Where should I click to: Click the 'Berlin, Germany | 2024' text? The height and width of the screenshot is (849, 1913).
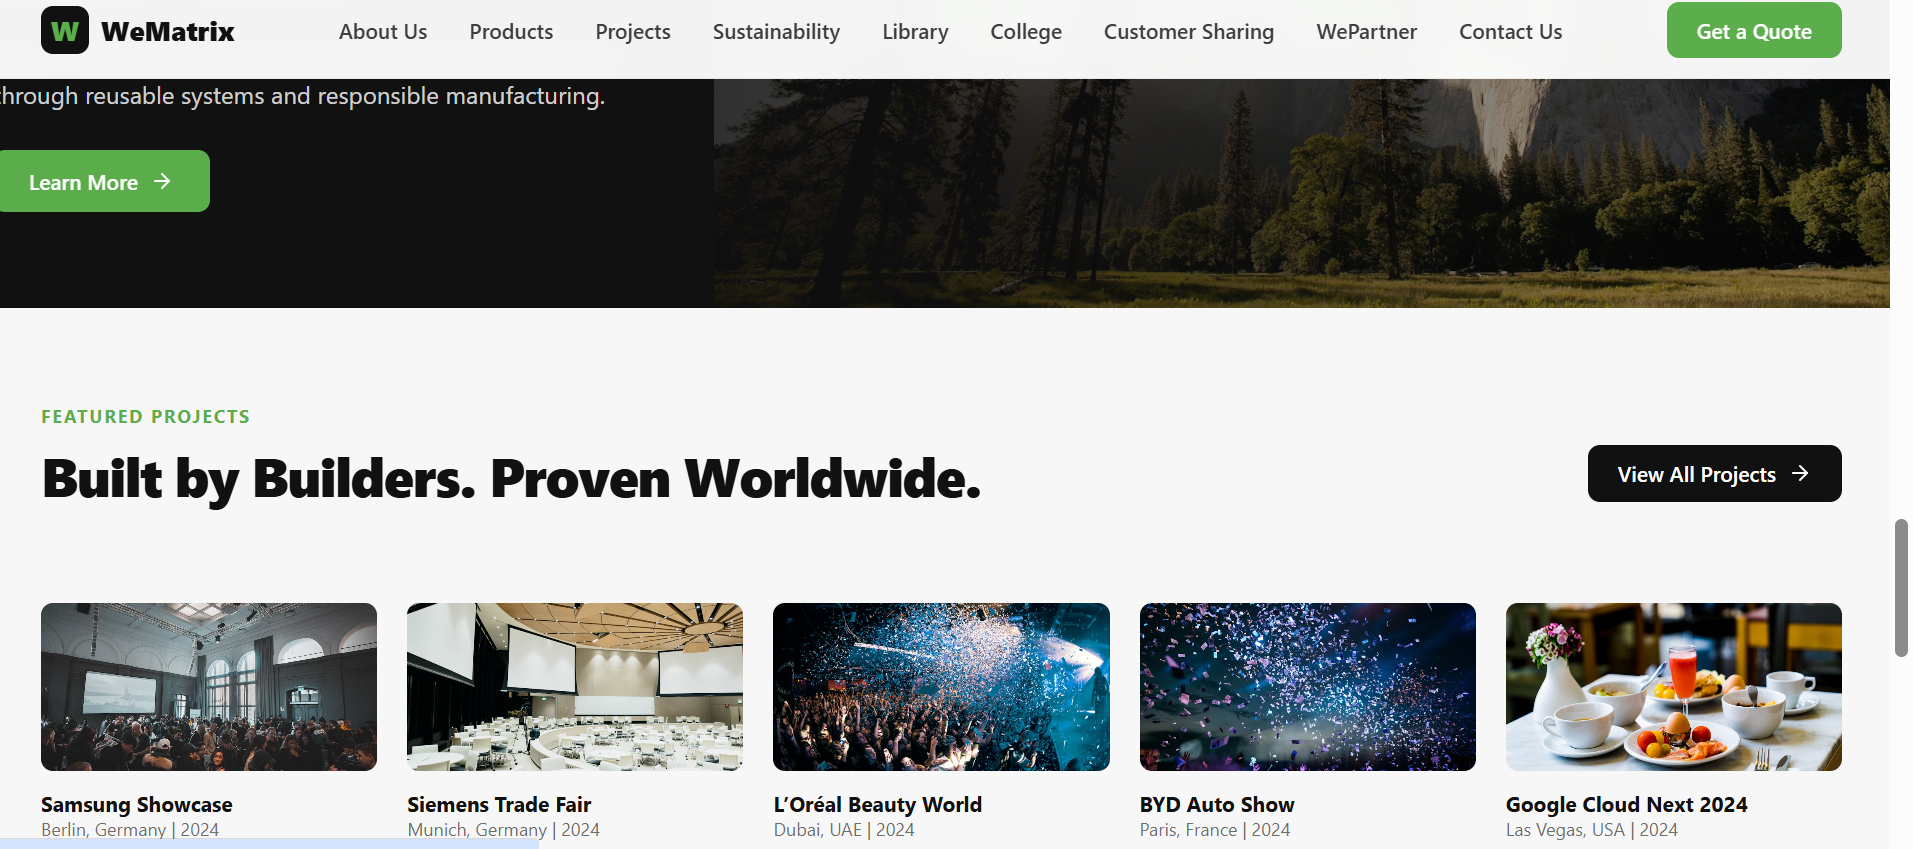point(130,830)
